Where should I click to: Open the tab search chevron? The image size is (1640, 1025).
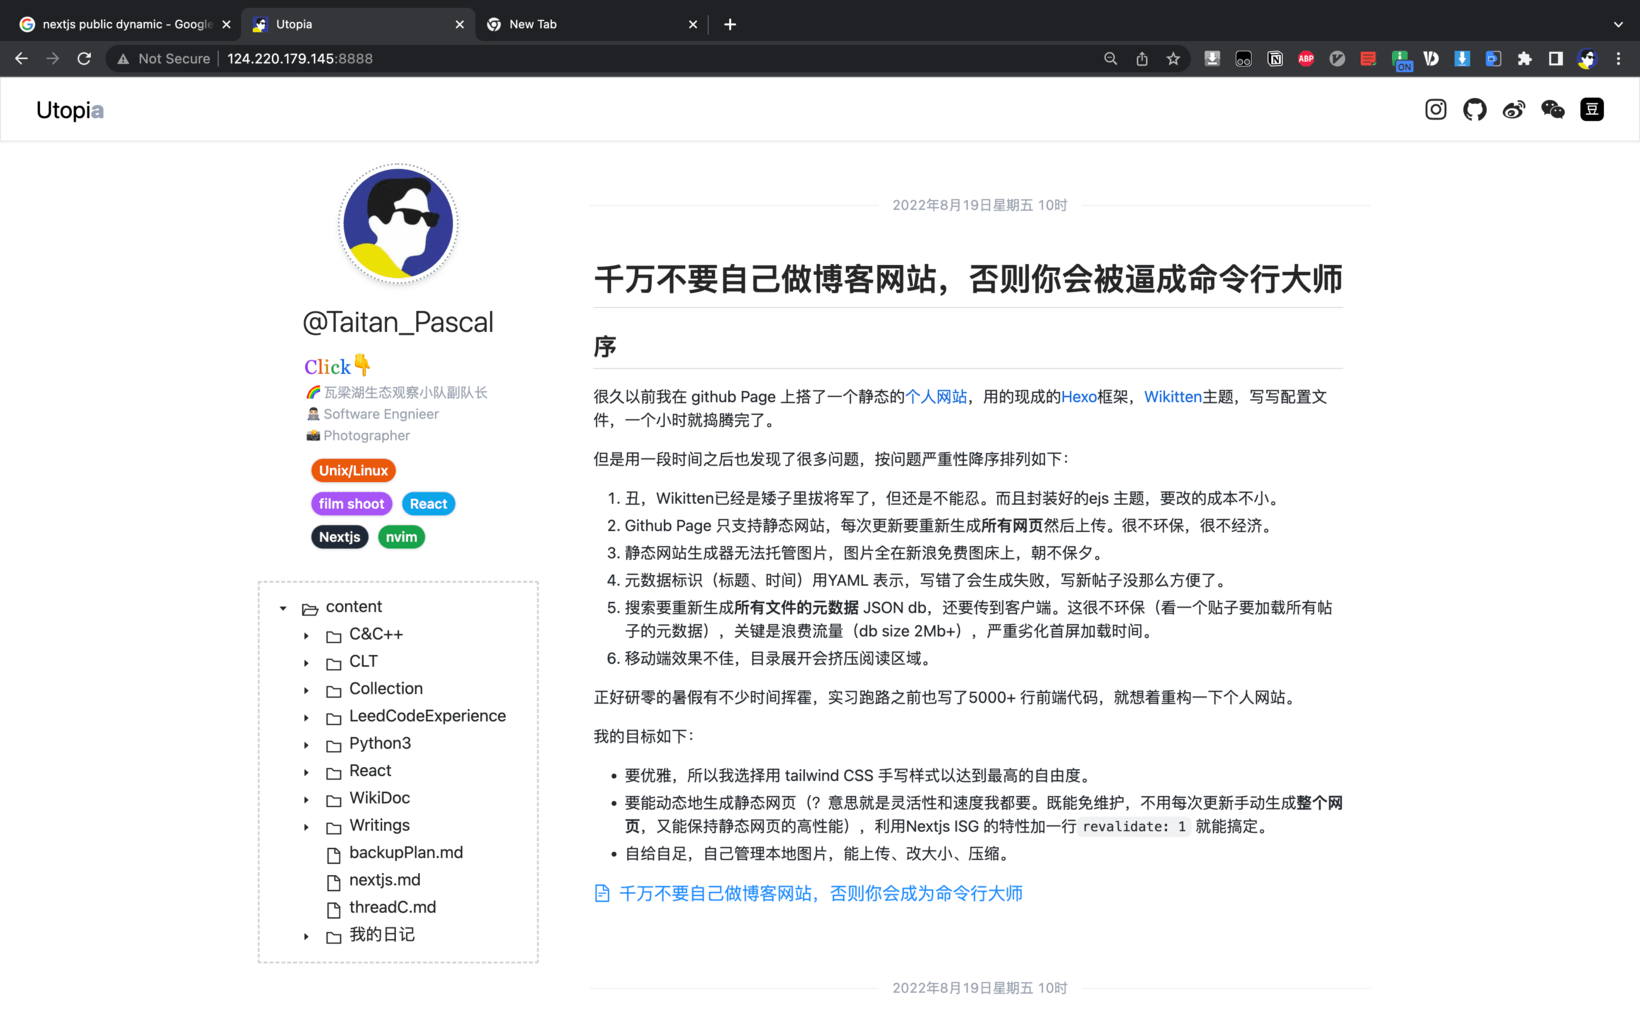pyautogui.click(x=1618, y=24)
